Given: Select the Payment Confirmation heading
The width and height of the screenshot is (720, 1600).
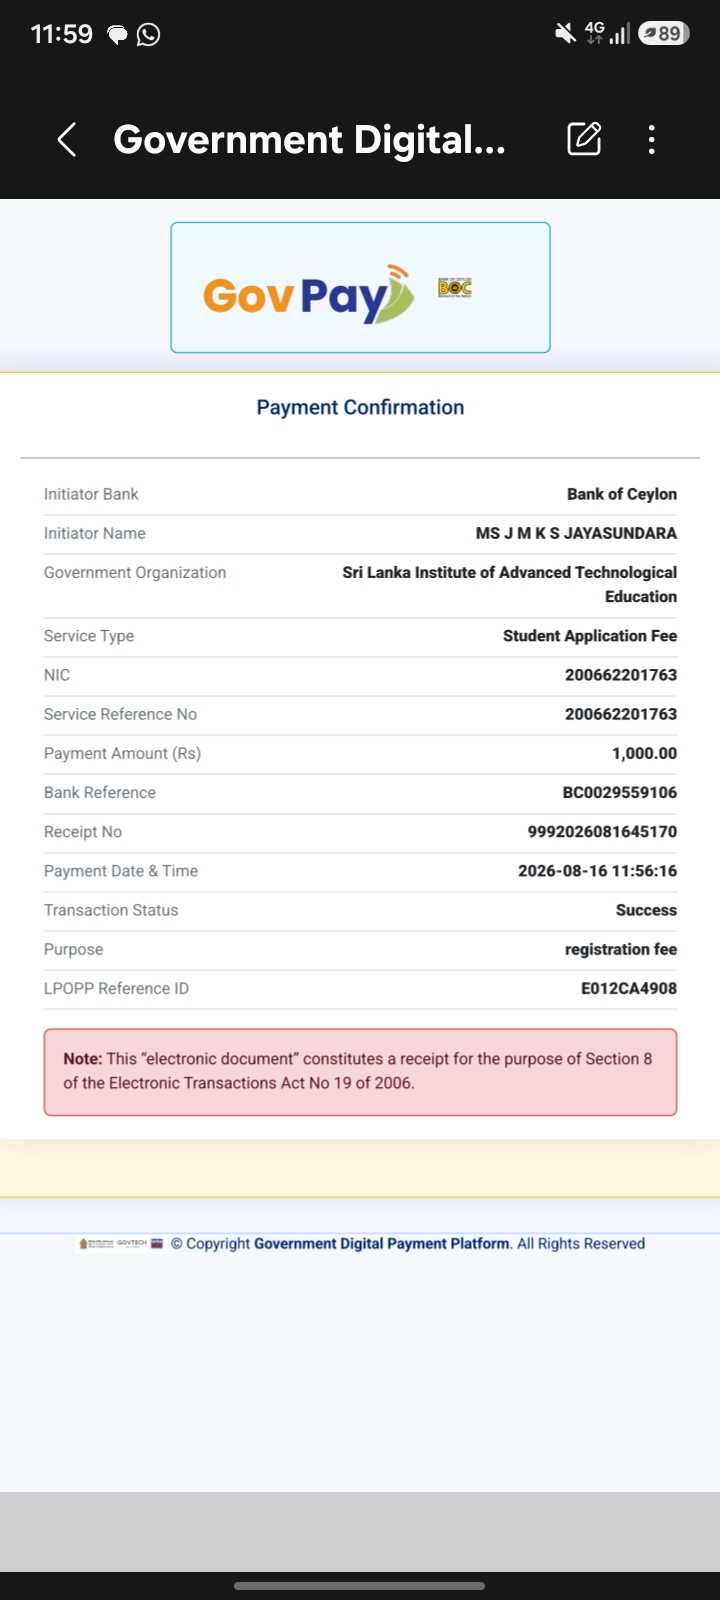Looking at the screenshot, I should [360, 407].
